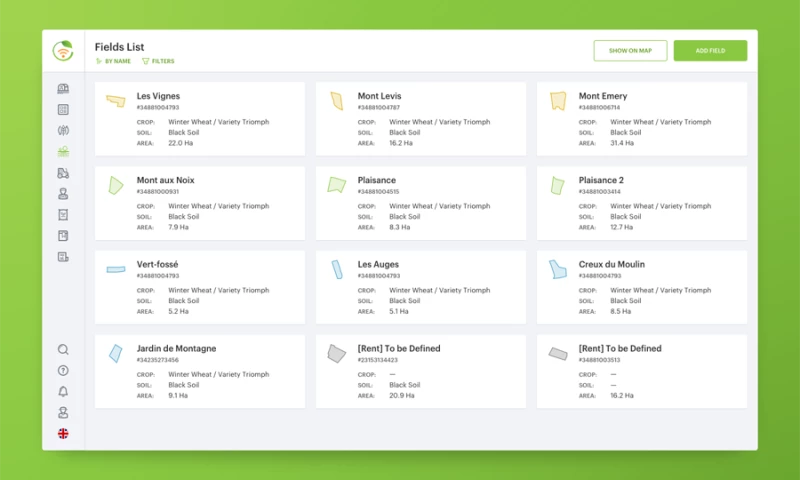The width and height of the screenshot is (800, 480).
Task: Change sorting using By Name
Action: coord(114,61)
